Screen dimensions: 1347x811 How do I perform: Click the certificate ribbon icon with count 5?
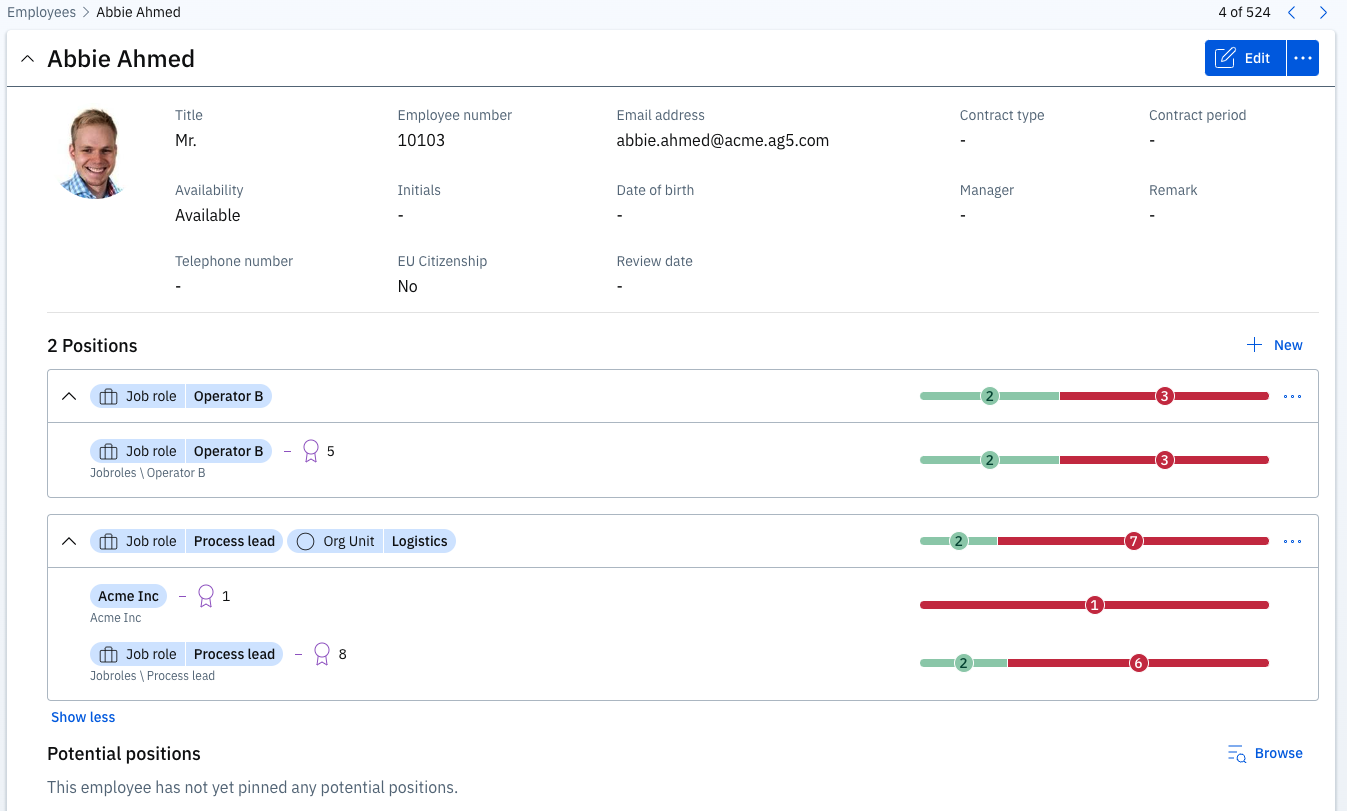(311, 451)
